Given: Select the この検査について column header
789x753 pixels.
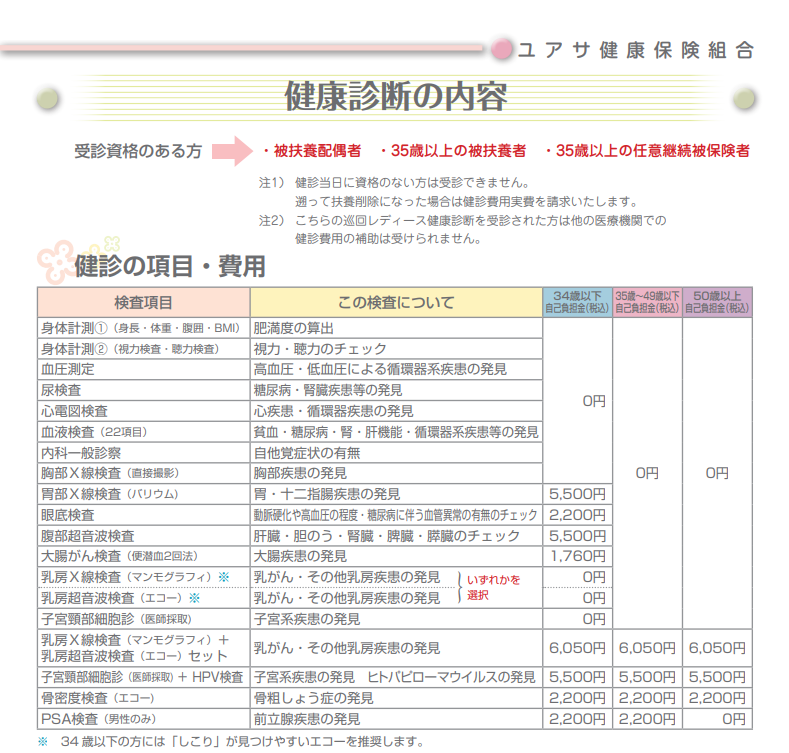Looking at the screenshot, I should [x=395, y=302].
